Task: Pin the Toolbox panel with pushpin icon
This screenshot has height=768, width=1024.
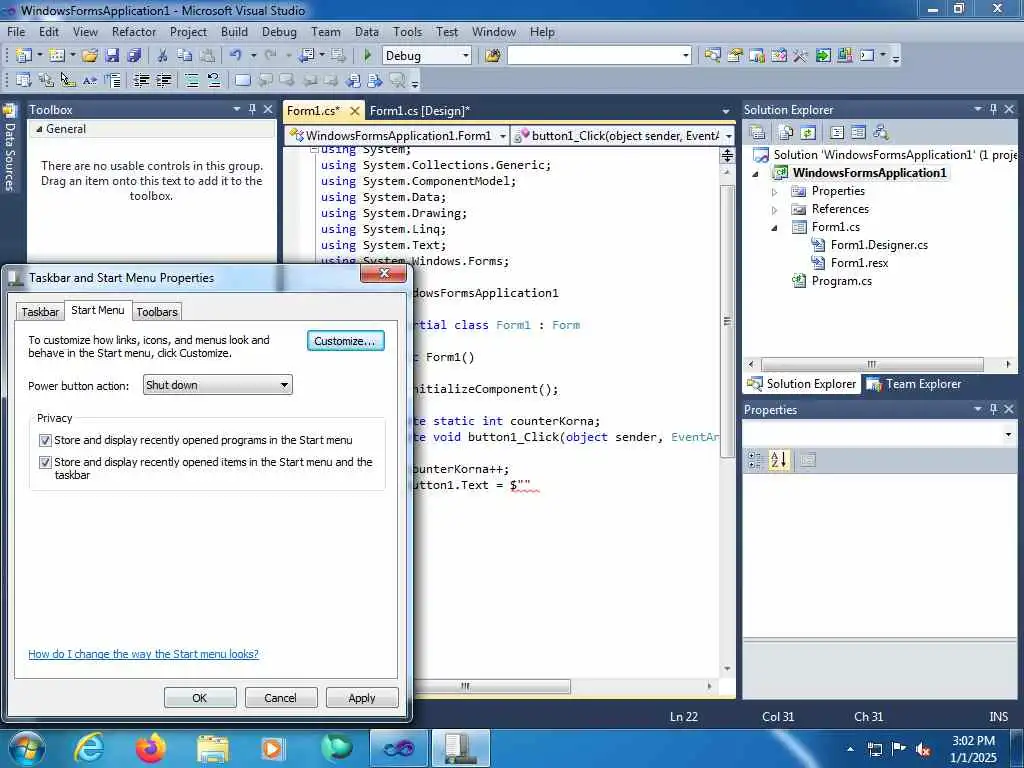Action: (x=252, y=109)
